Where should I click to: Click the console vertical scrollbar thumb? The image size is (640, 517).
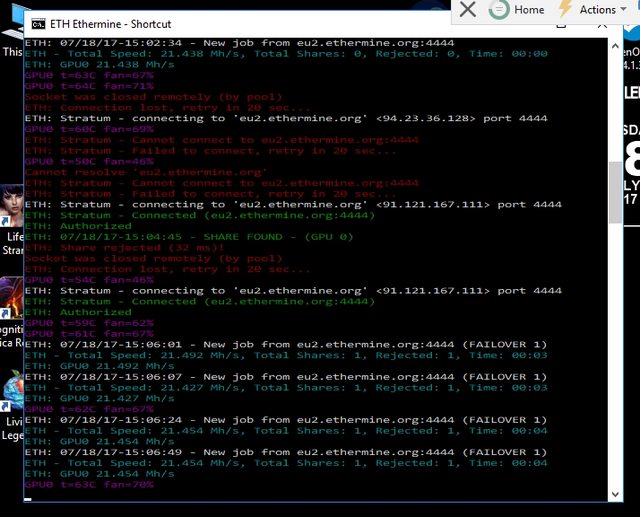pyautogui.click(x=615, y=192)
